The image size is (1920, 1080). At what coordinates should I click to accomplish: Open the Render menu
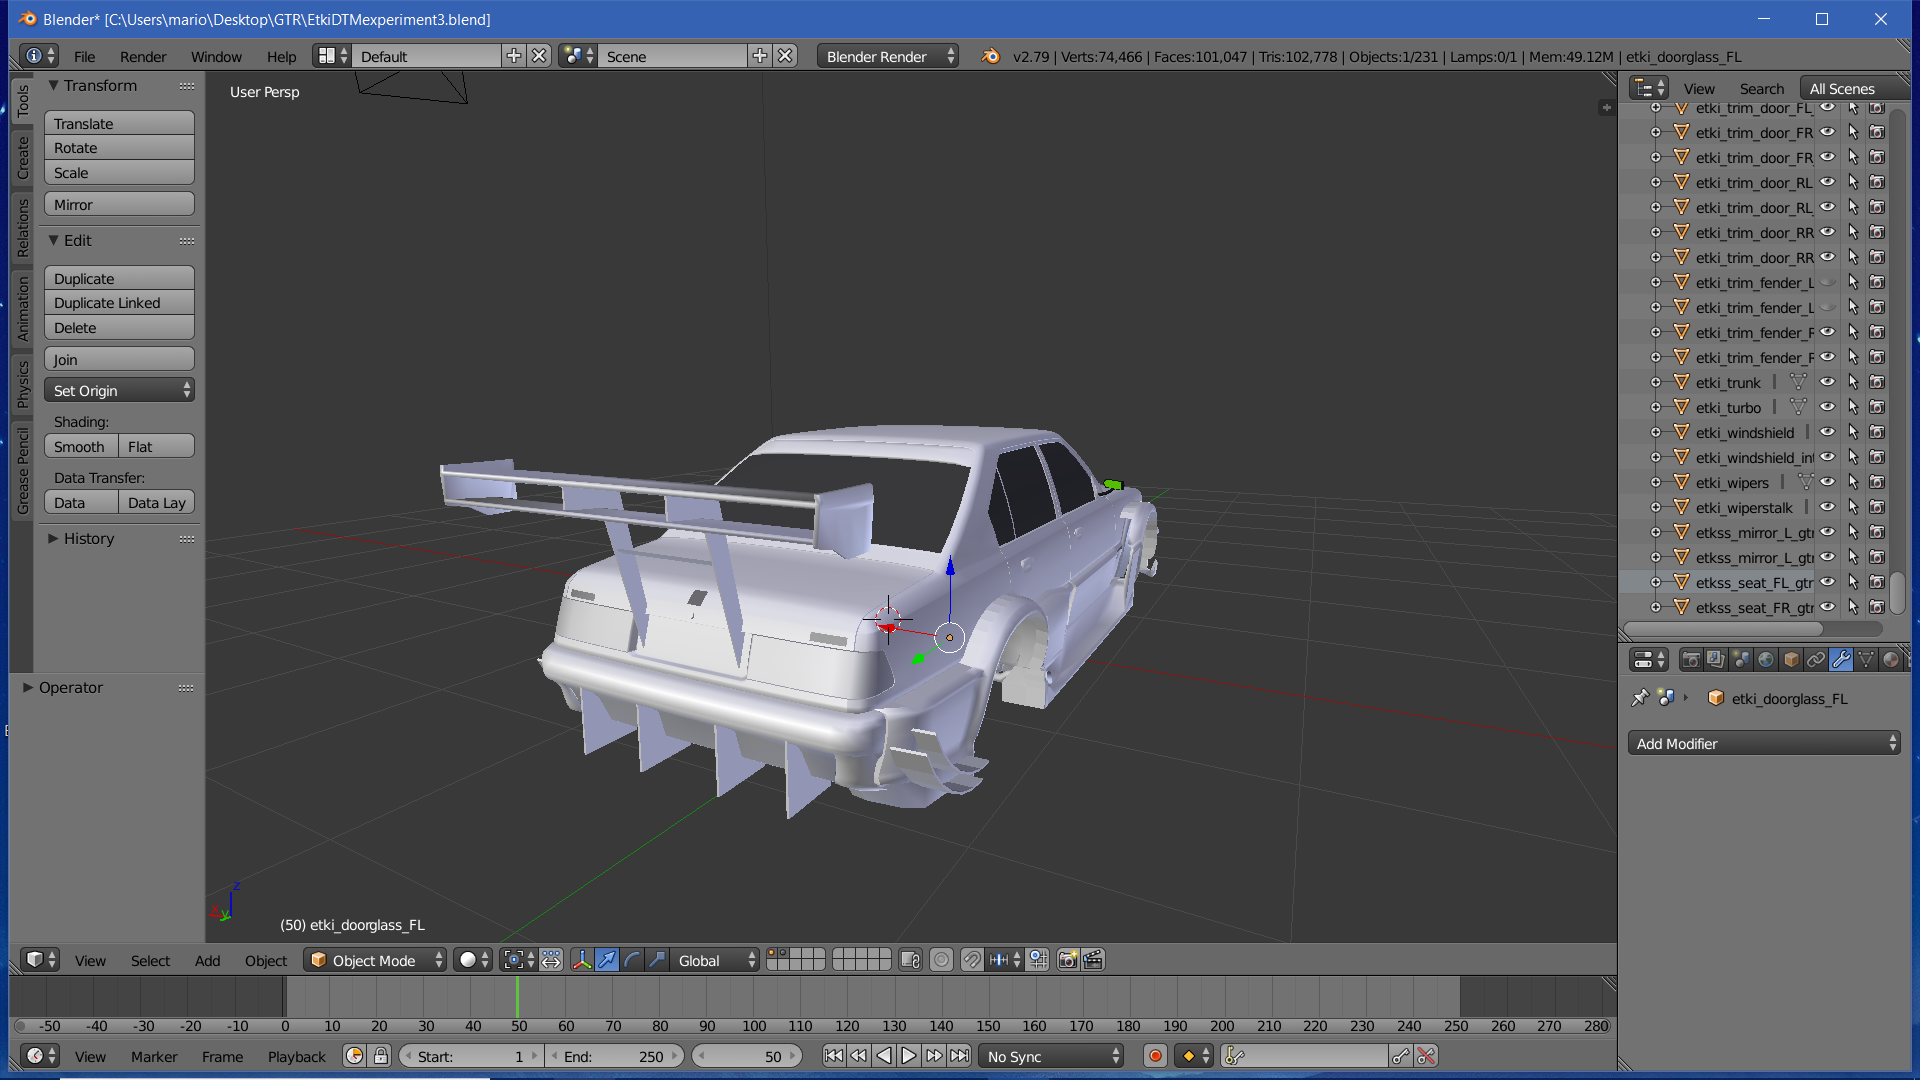click(x=142, y=57)
